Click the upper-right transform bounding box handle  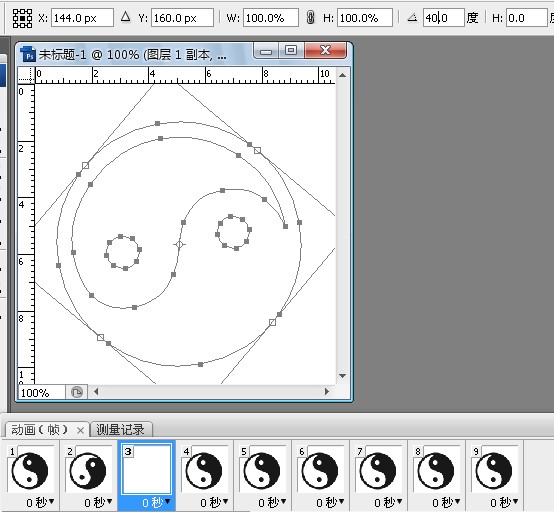(x=258, y=151)
